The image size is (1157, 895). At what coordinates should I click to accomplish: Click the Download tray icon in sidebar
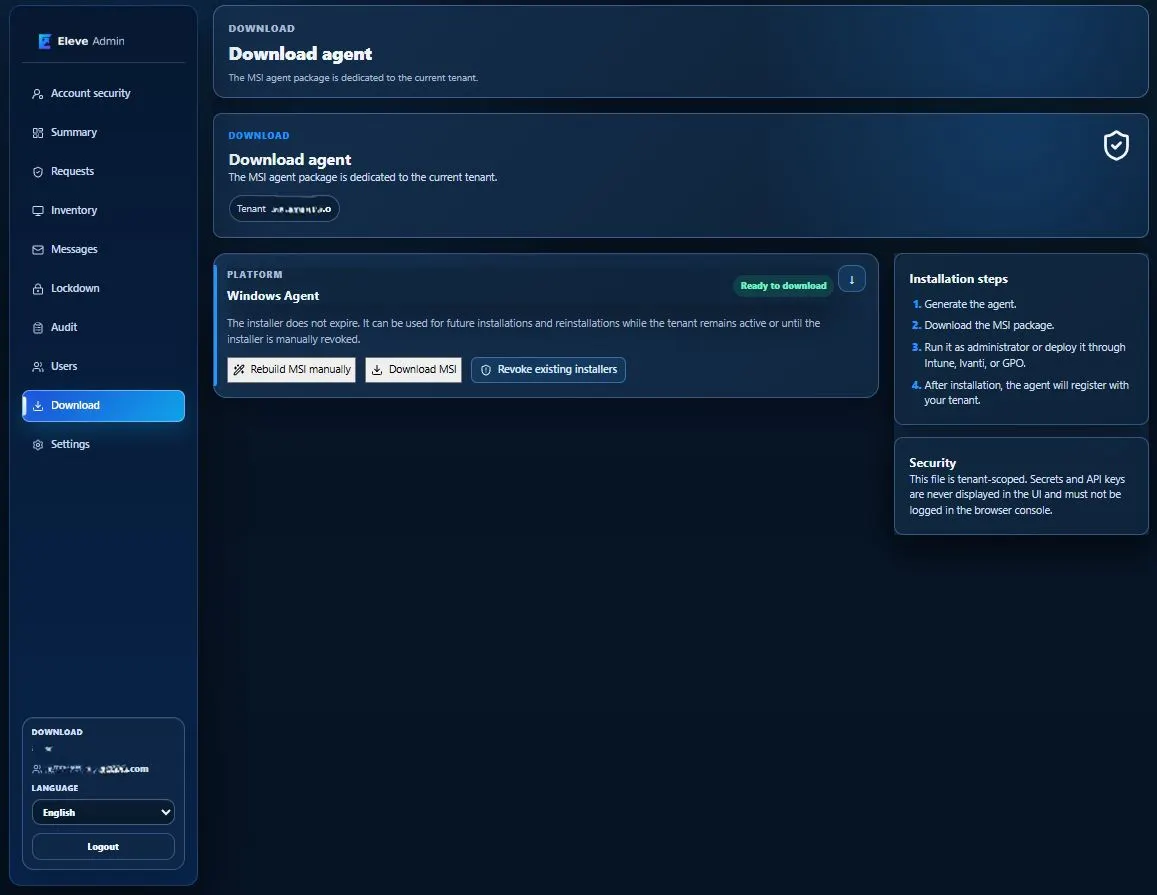point(38,406)
